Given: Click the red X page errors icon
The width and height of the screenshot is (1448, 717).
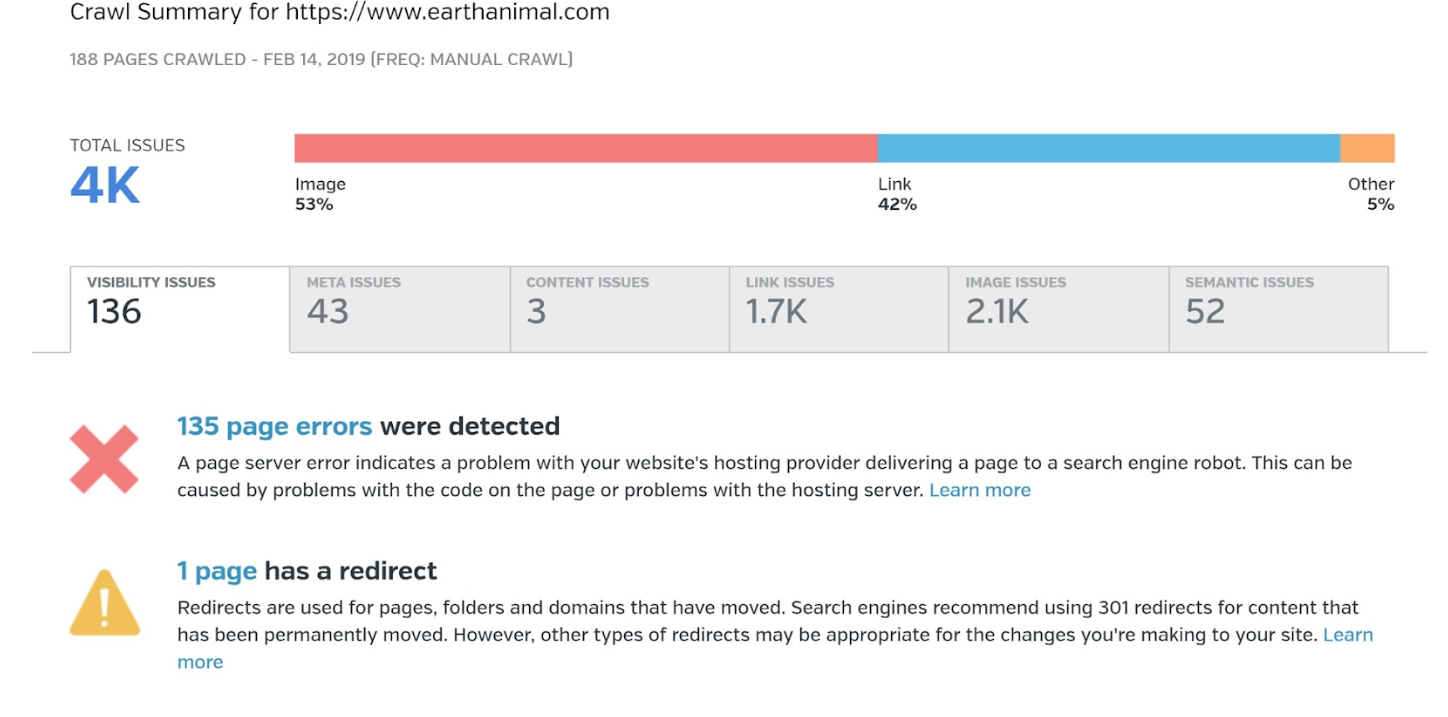Looking at the screenshot, I should 104,459.
